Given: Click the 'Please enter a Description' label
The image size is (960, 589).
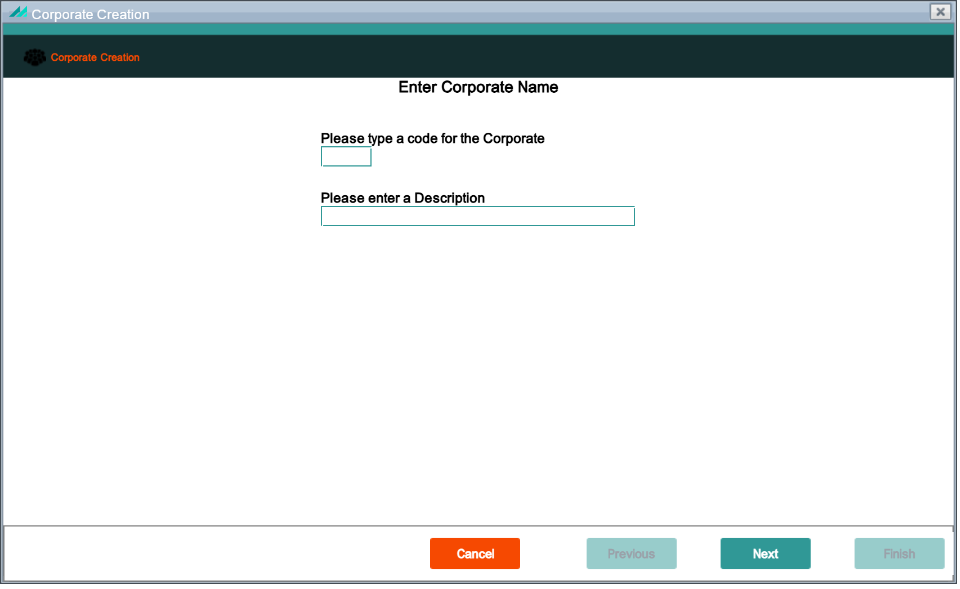Looking at the screenshot, I should [403, 198].
